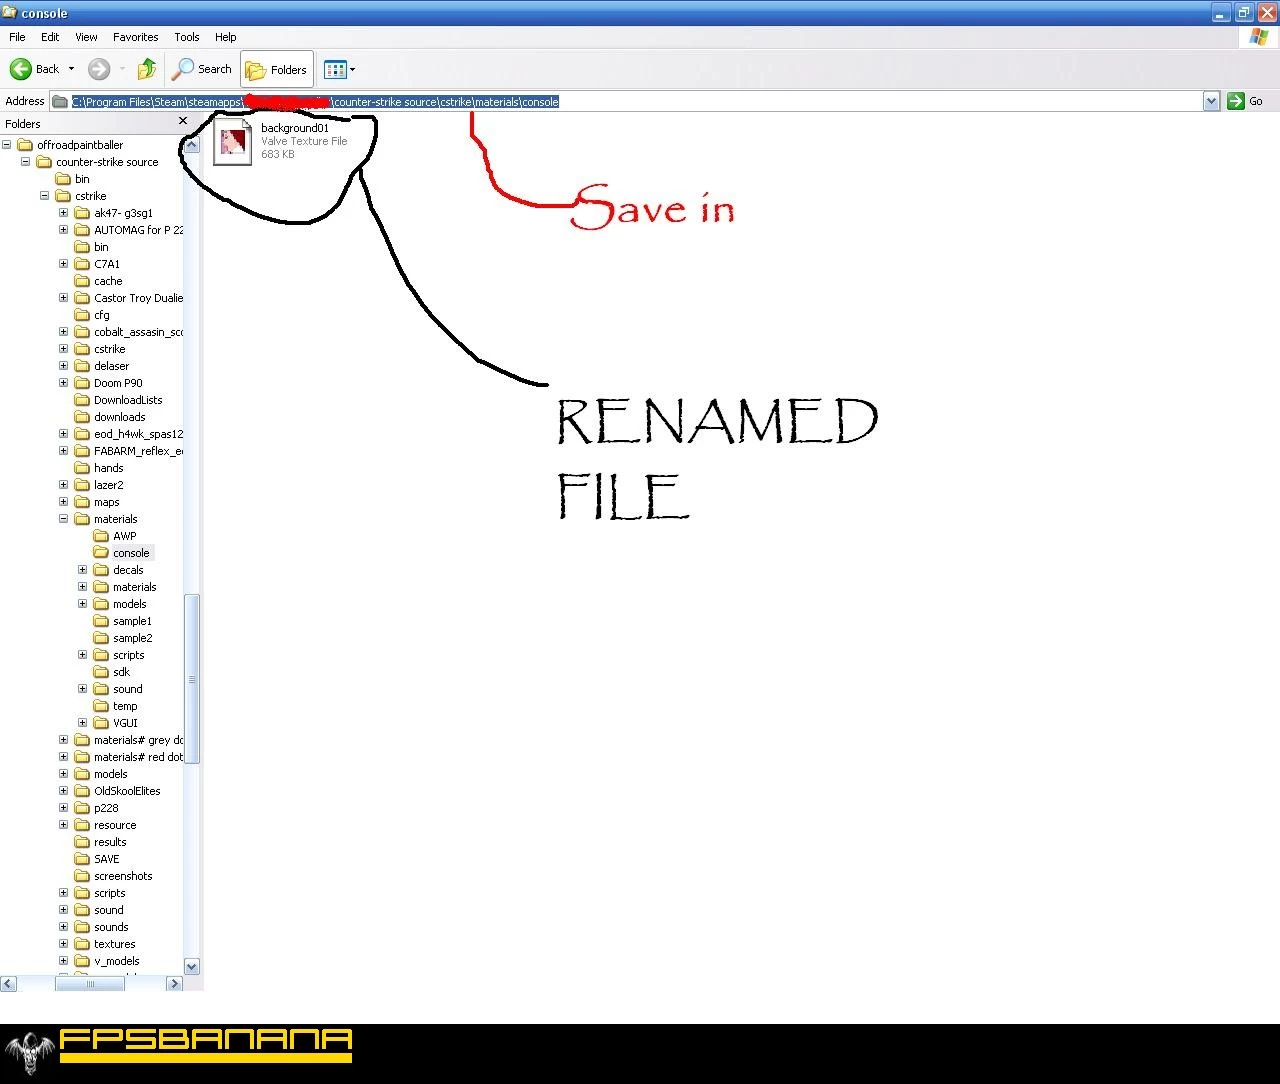1280x1084 pixels.
Task: Select the downloads folder icon
Action: 82,417
